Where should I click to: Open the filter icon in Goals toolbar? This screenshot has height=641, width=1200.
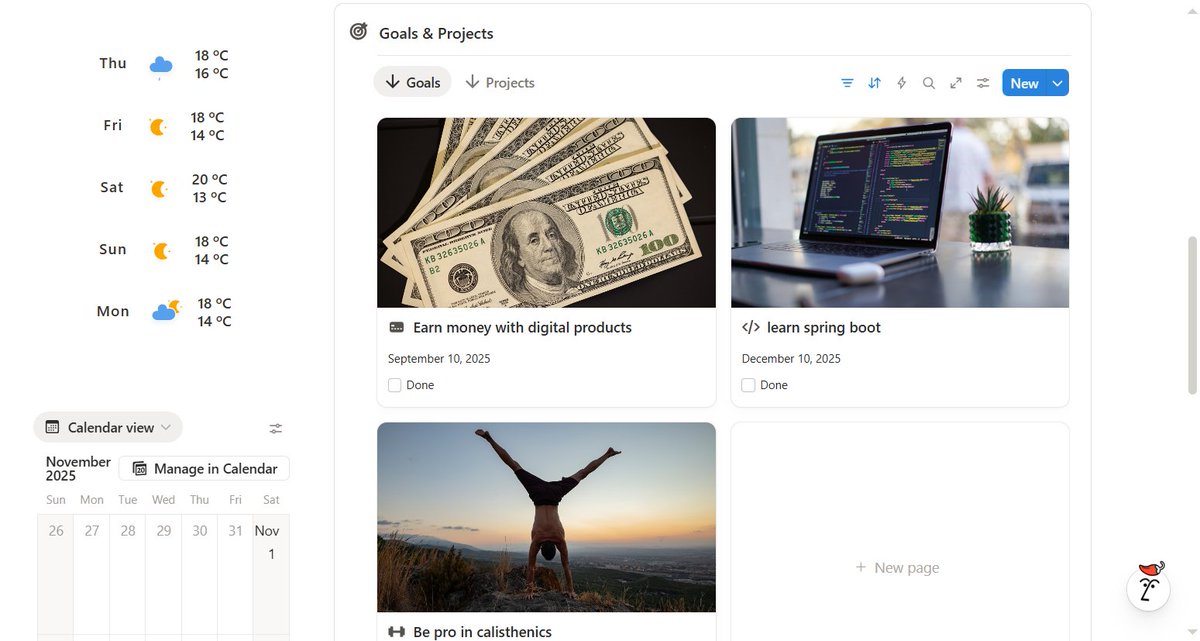[847, 83]
